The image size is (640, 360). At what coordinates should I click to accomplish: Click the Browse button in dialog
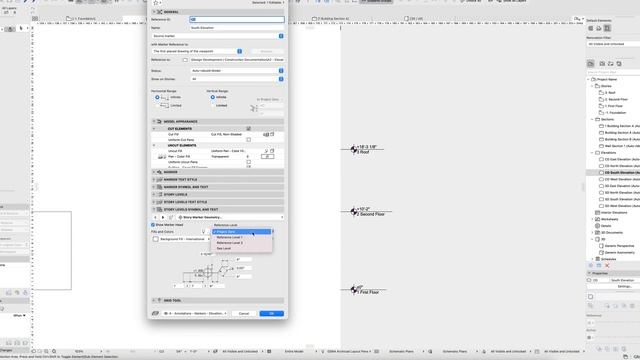(266, 51)
